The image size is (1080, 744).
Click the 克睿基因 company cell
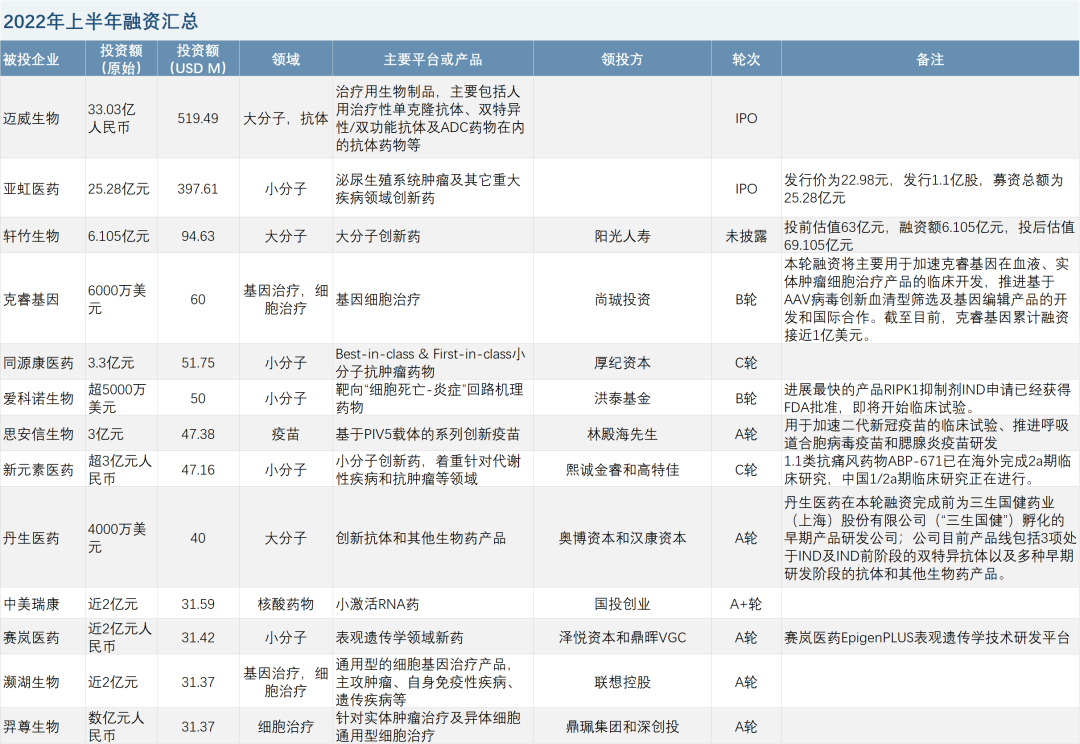pyautogui.click(x=32, y=299)
